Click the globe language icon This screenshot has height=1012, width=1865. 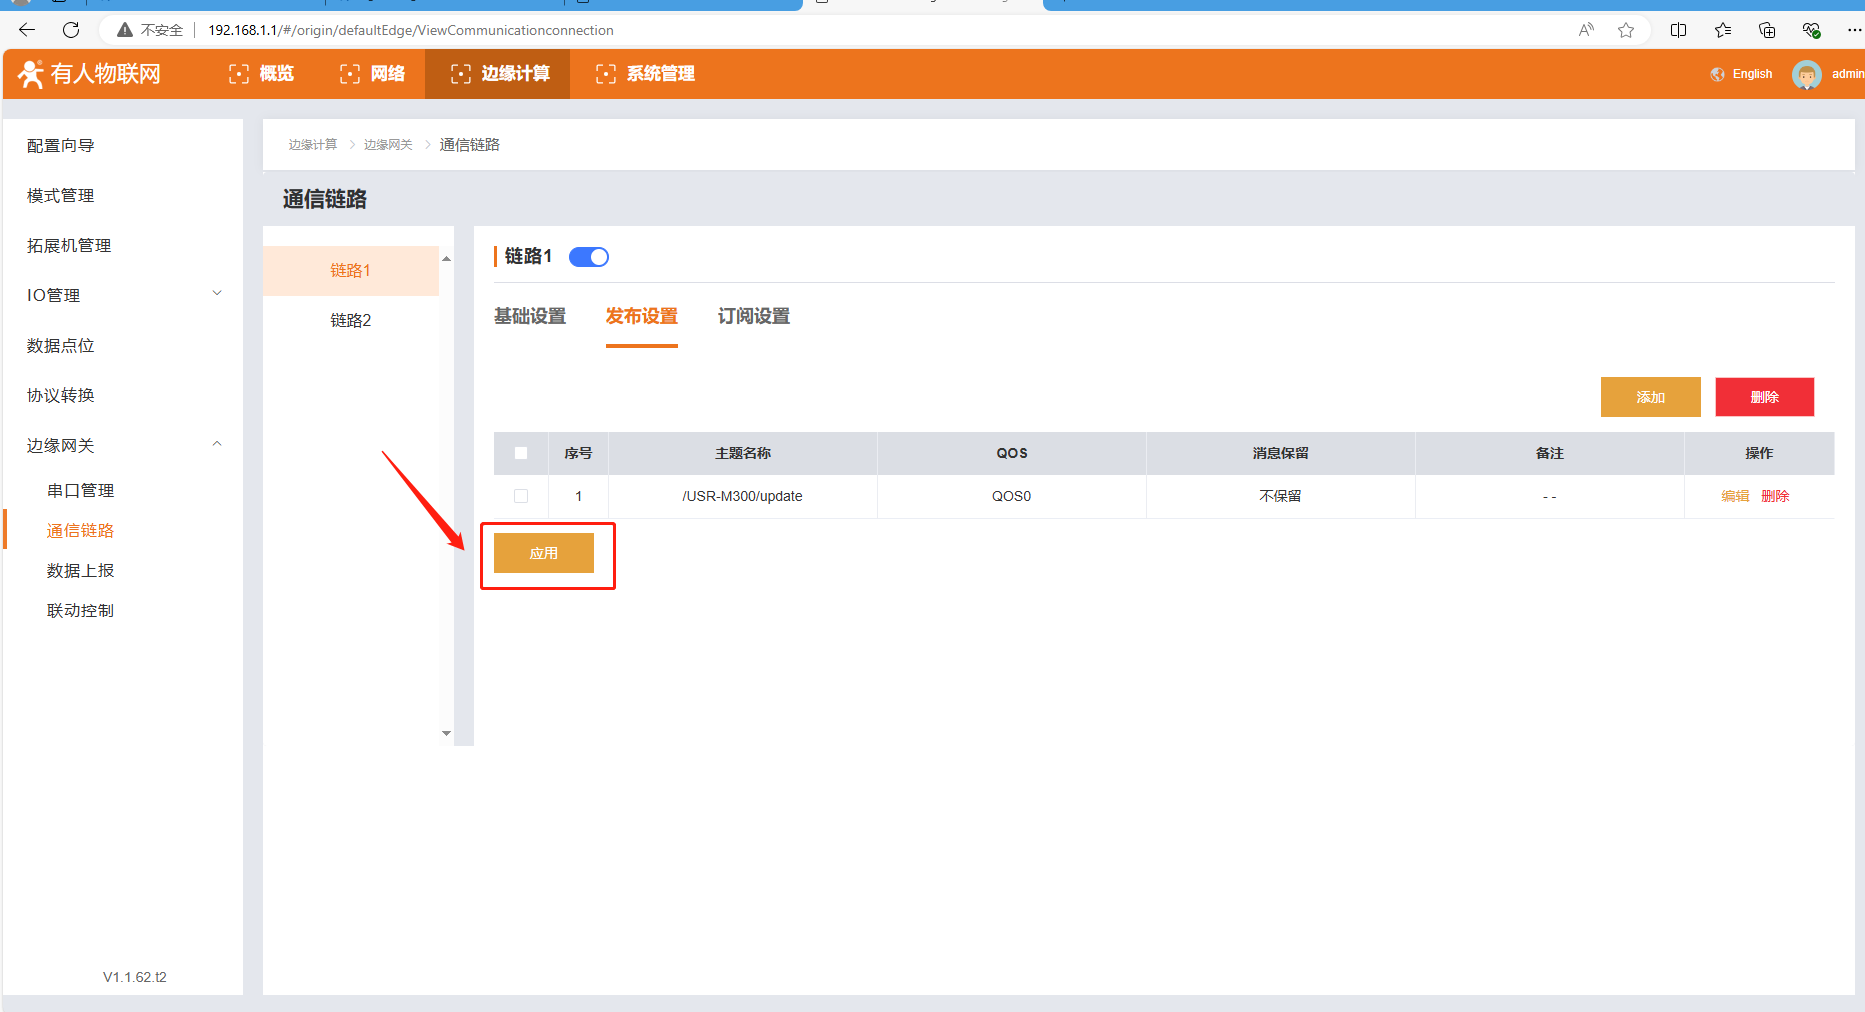[x=1717, y=74]
